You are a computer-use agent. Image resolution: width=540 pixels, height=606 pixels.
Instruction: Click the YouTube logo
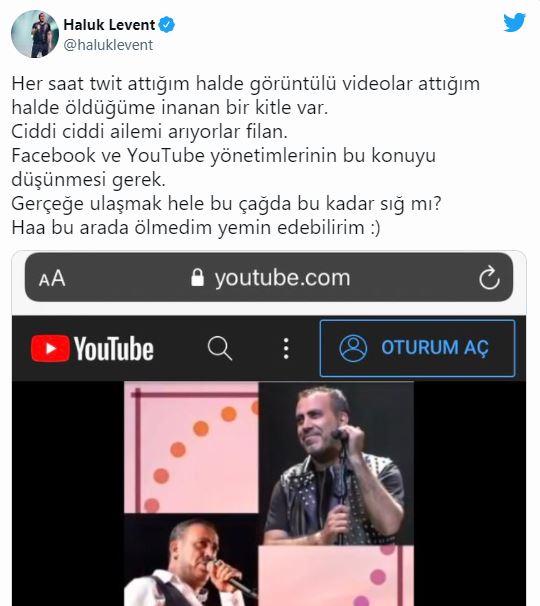[x=92, y=348]
